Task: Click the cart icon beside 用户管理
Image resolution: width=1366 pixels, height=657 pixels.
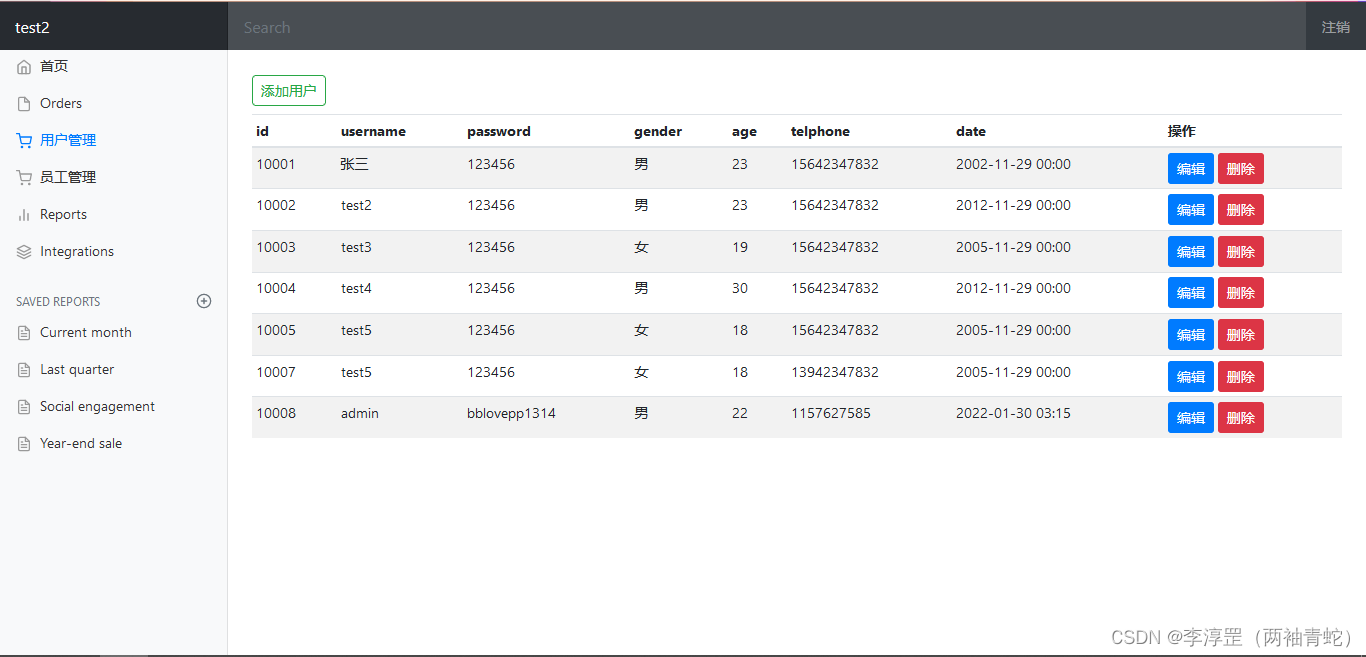Action: click(x=24, y=141)
